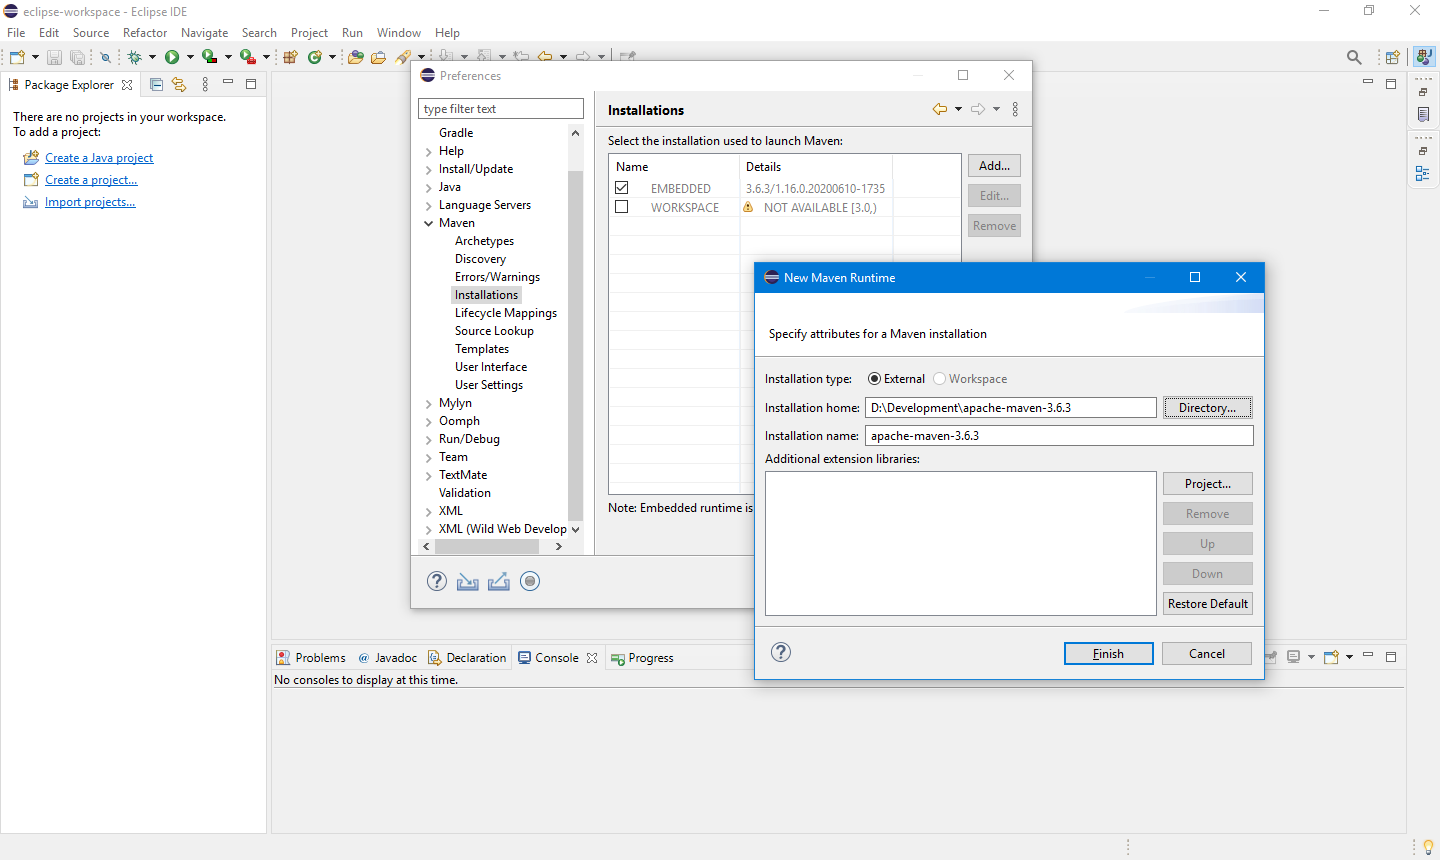This screenshot has width=1440, height=860.
Task: Switch to the Progress tab
Action: tap(642, 658)
